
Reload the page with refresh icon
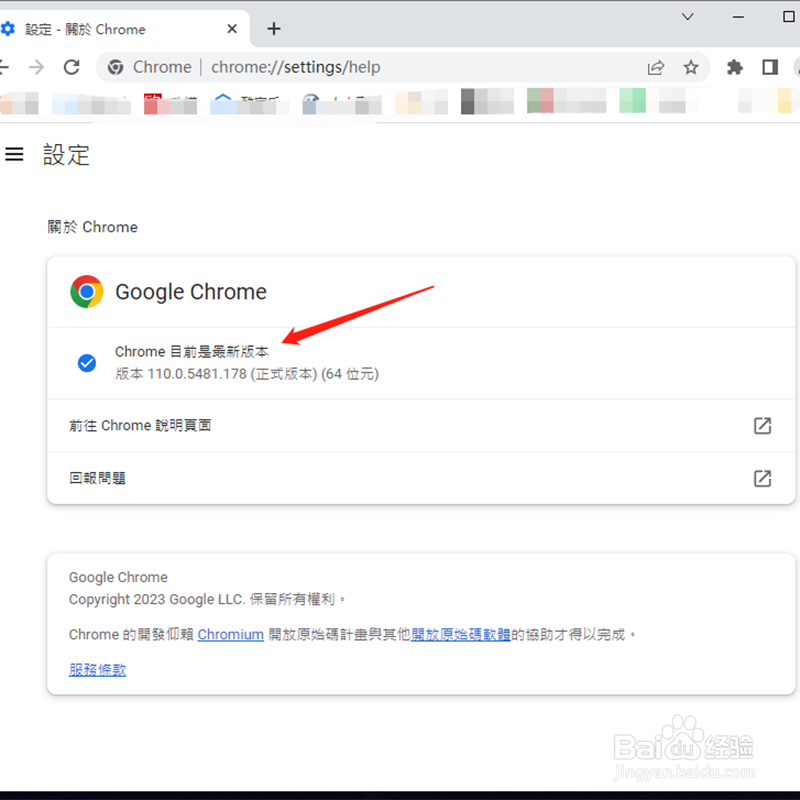tap(71, 67)
